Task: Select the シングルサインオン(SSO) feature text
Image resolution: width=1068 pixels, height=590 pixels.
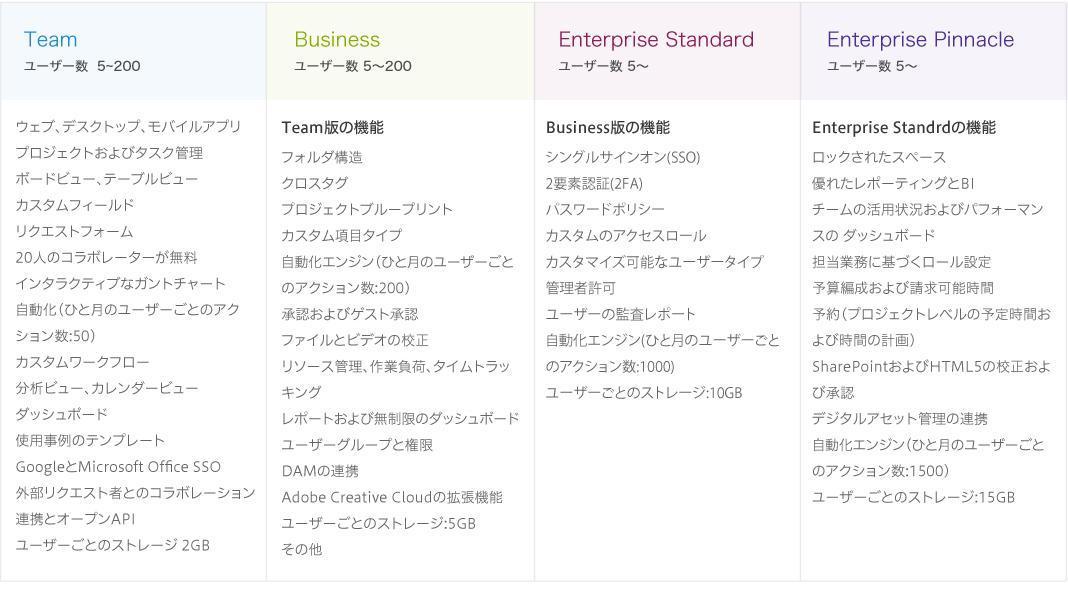Action: pos(623,157)
